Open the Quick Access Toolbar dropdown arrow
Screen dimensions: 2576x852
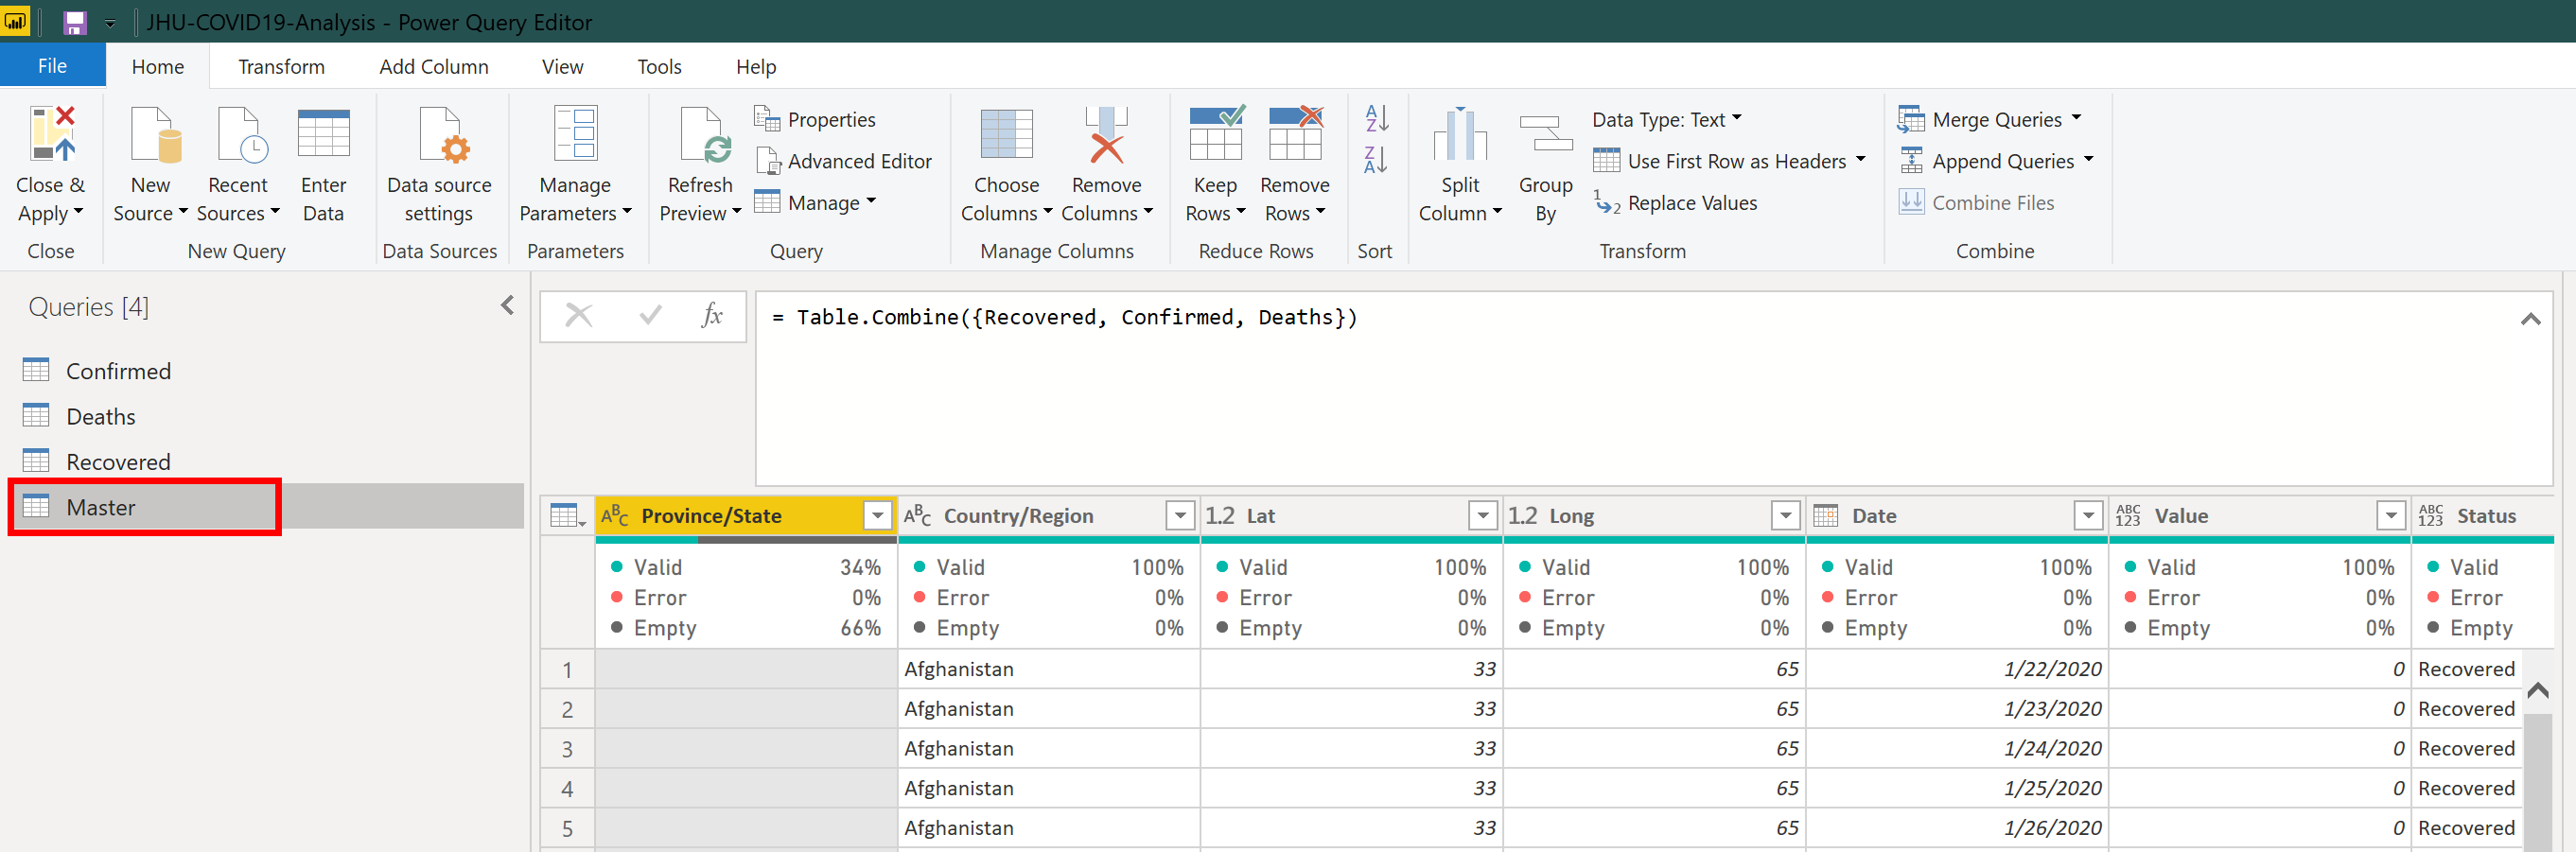tap(110, 23)
